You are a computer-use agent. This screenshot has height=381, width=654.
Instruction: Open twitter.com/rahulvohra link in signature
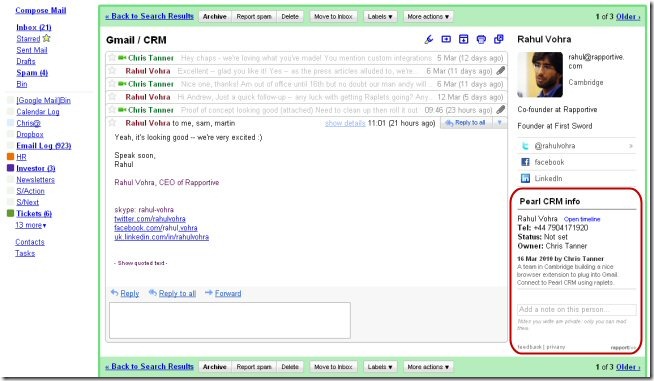pyautogui.click(x=150, y=219)
